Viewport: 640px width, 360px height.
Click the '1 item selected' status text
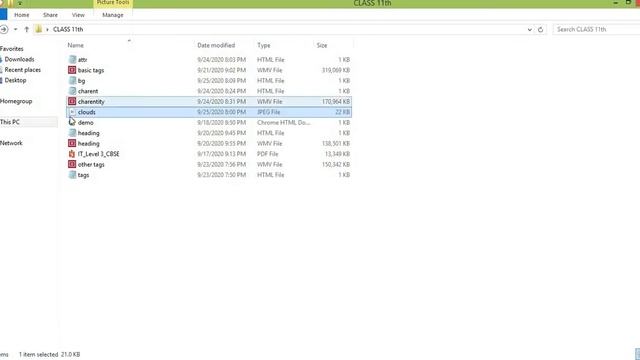click(x=38, y=355)
